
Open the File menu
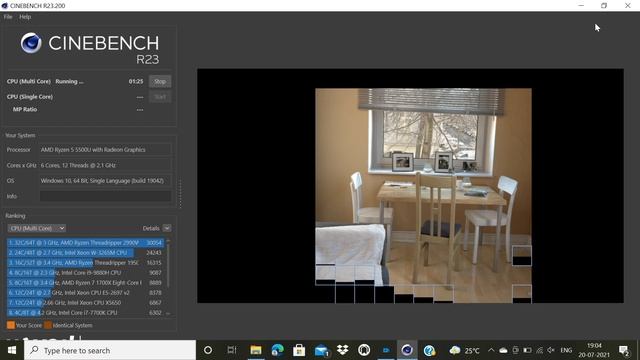coord(8,17)
